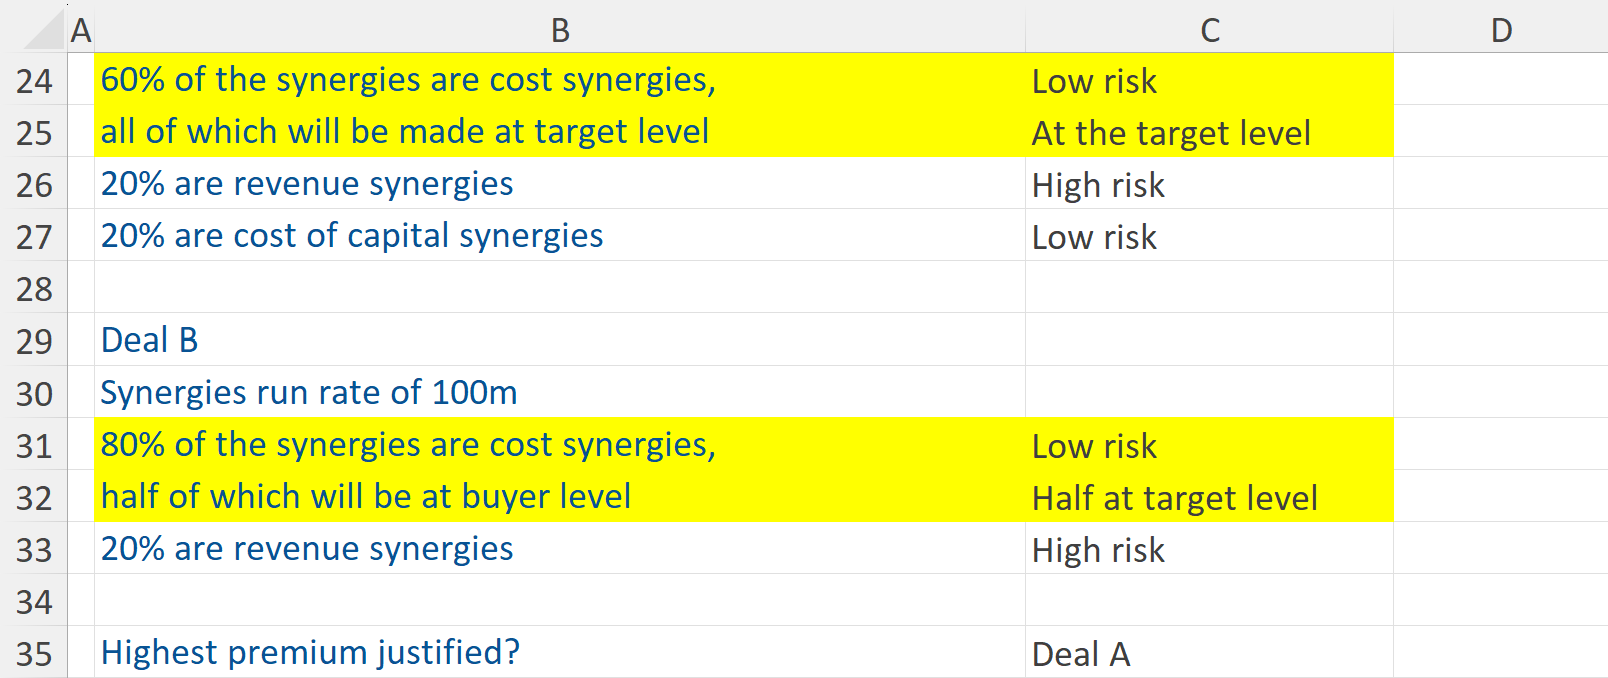Select column C header
The image size is (1608, 678).
pyautogui.click(x=1210, y=30)
